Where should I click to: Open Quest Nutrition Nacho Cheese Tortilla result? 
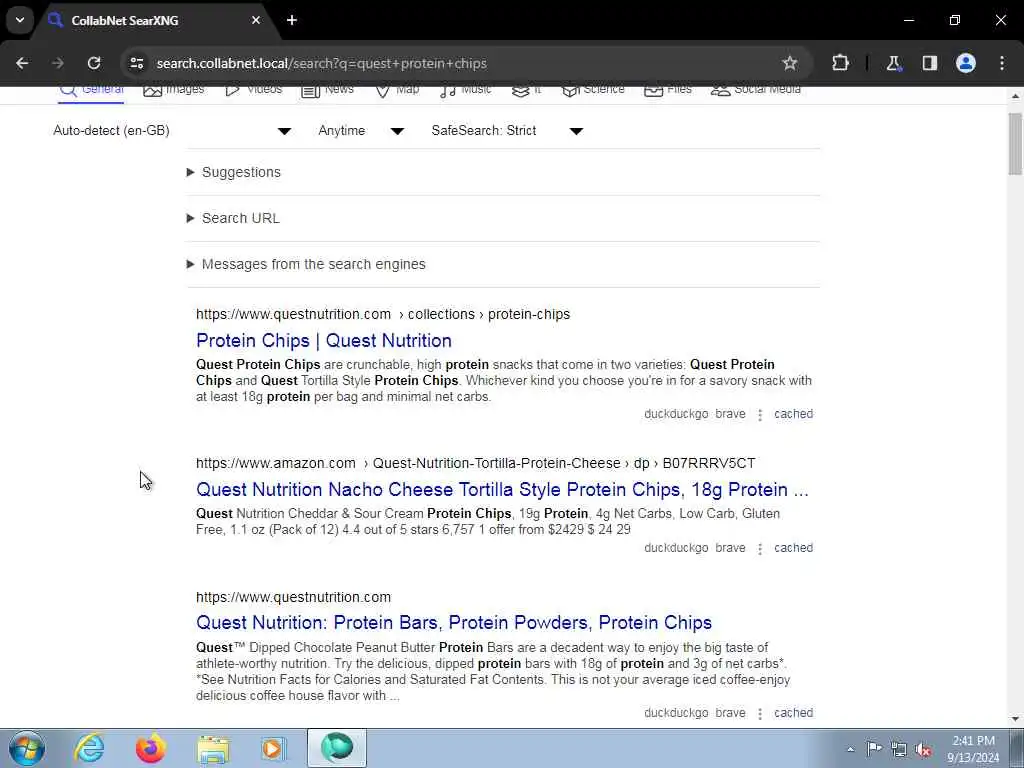click(502, 489)
